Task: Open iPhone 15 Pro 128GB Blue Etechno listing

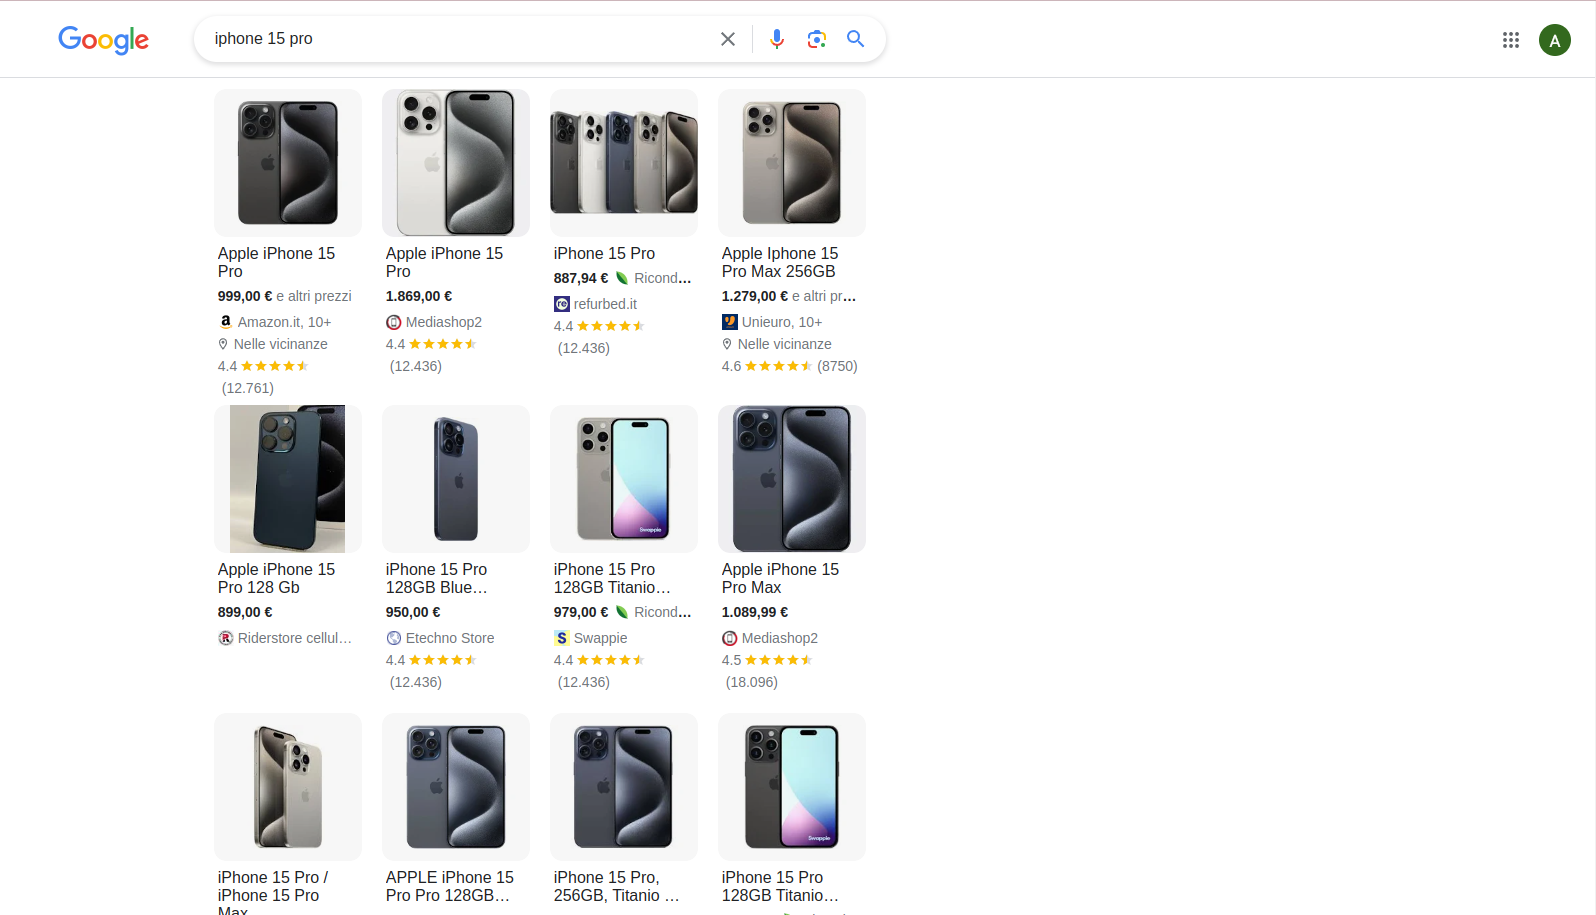Action: tap(436, 578)
